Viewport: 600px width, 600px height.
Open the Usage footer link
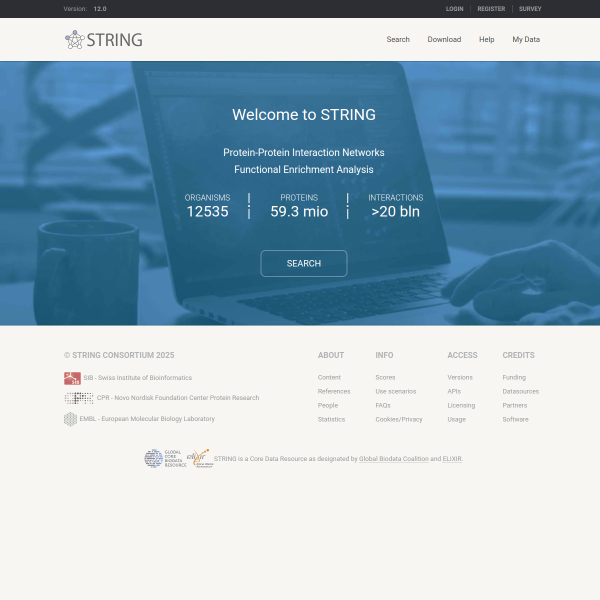457,419
